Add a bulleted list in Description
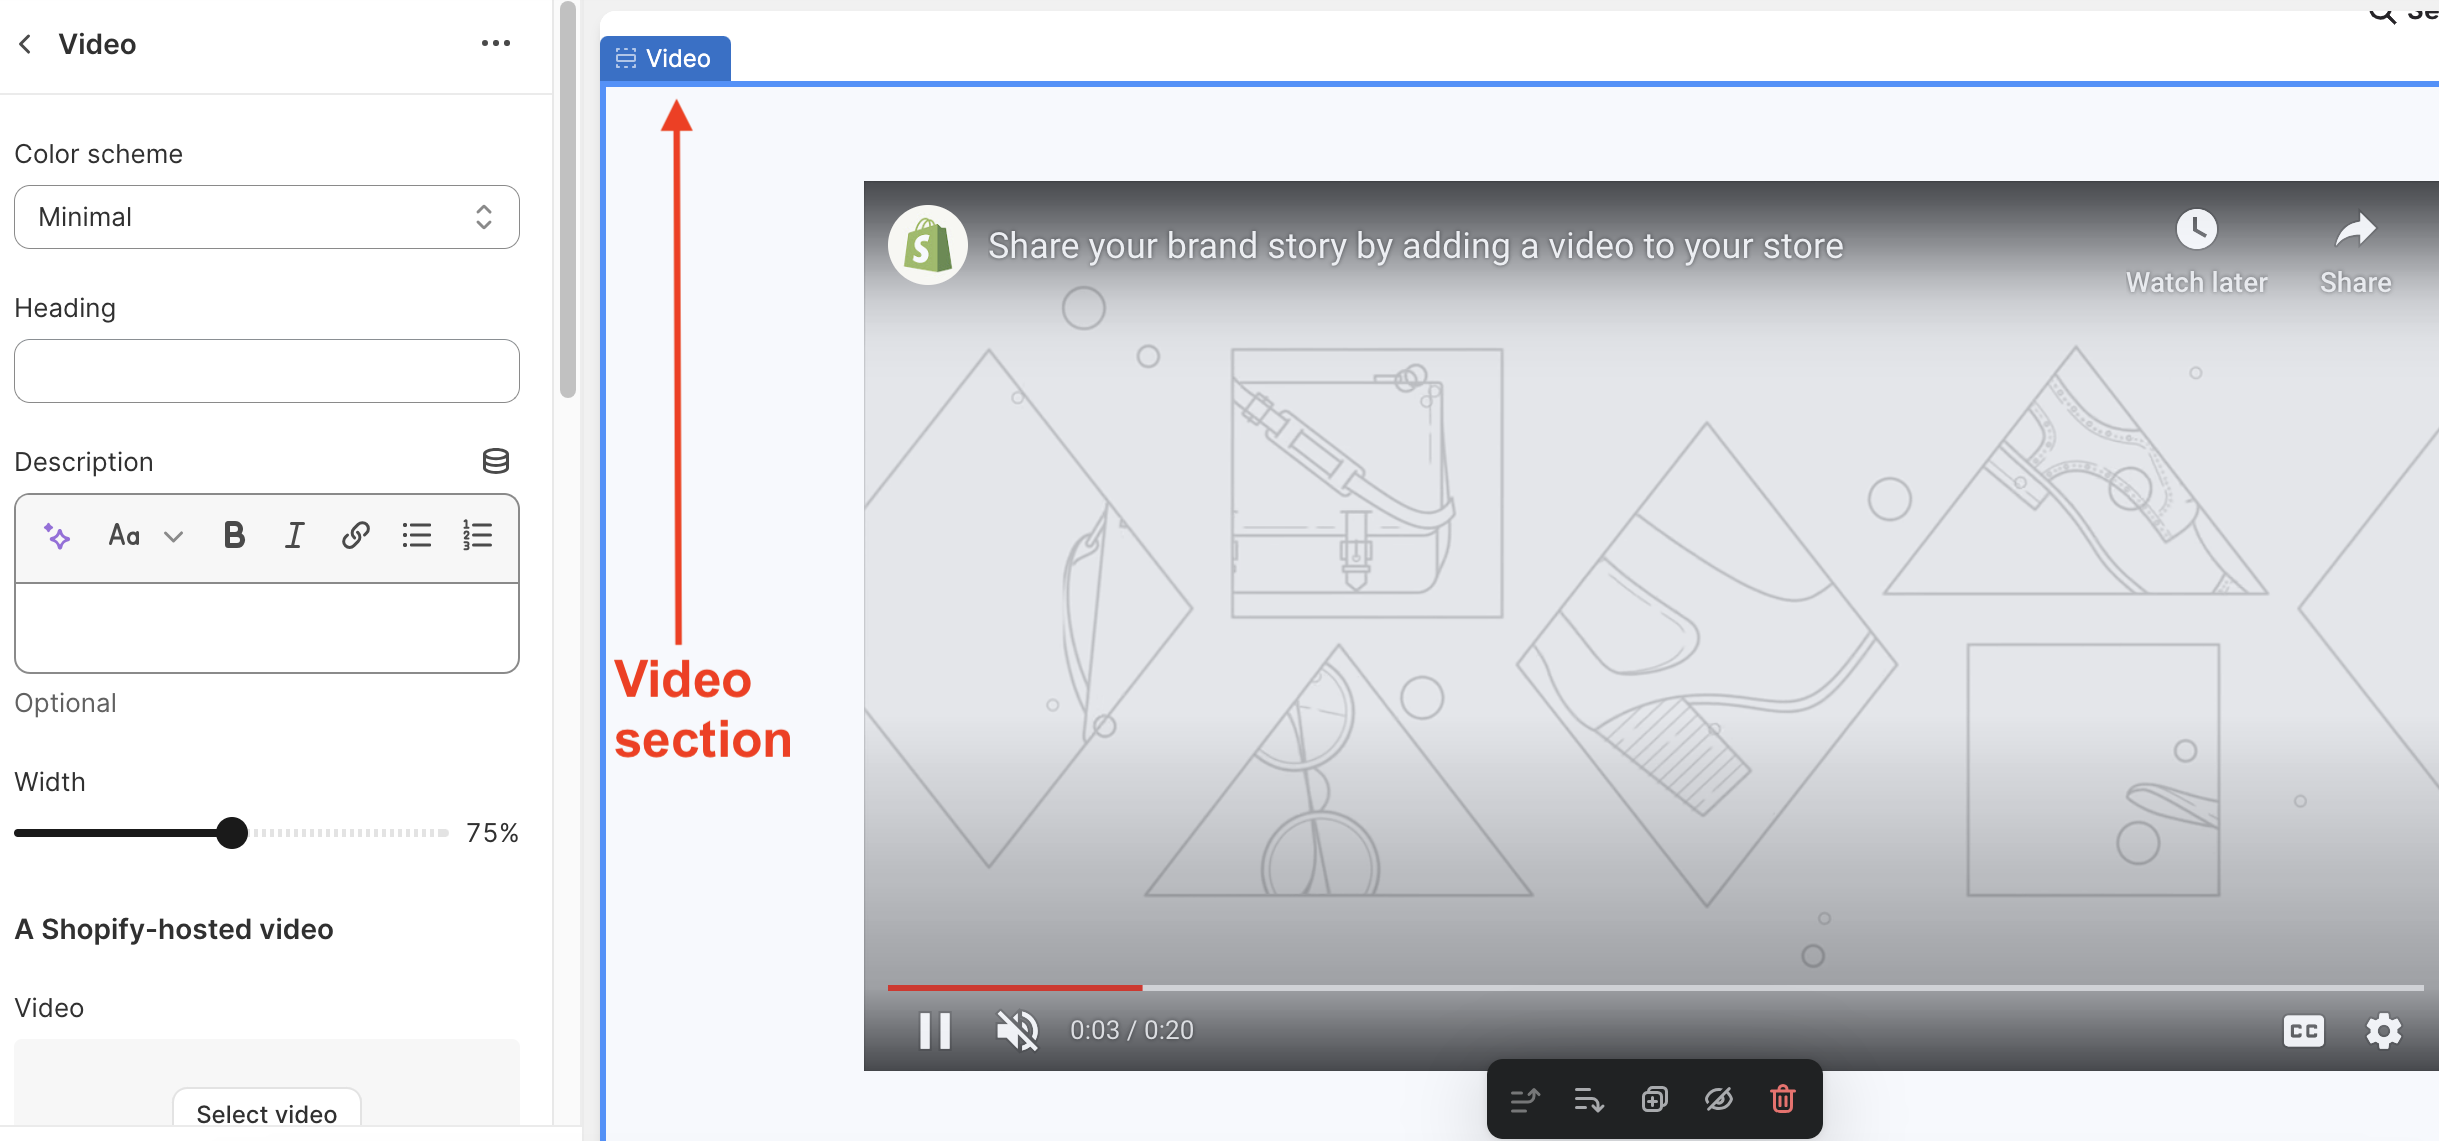Screen dimensions: 2439x1141 coord(417,536)
